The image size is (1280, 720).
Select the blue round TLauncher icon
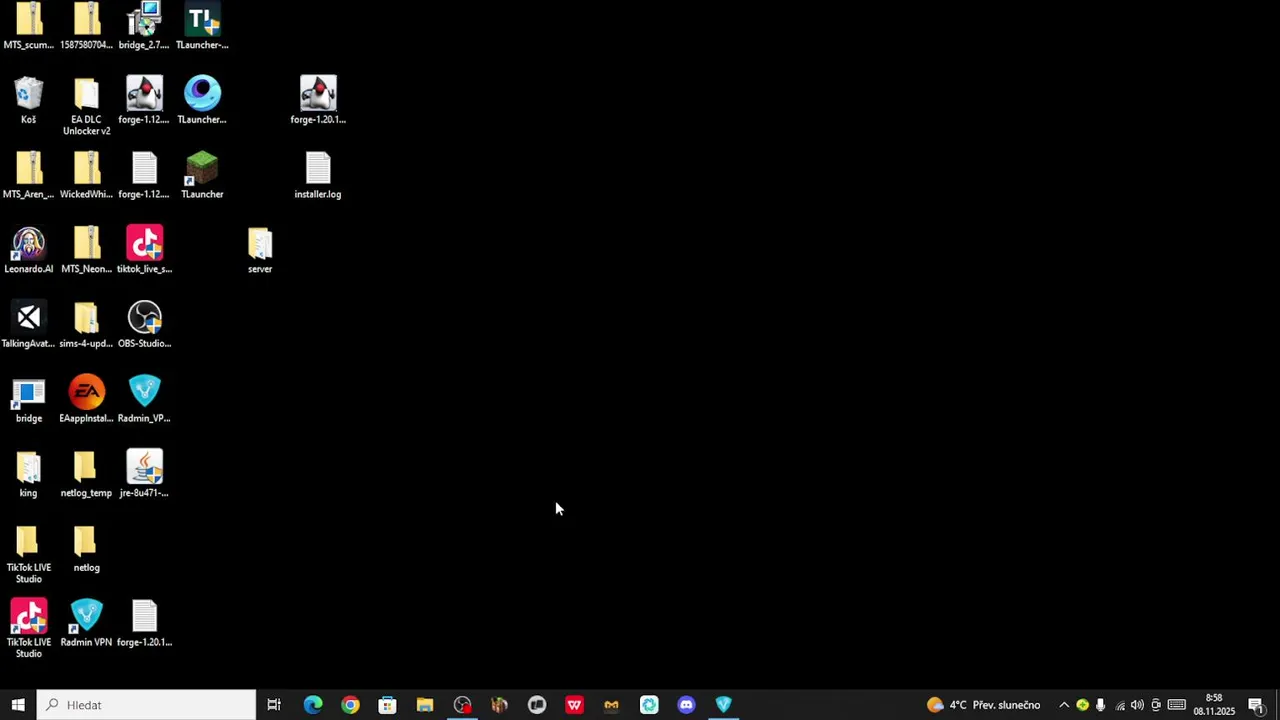coord(202,93)
